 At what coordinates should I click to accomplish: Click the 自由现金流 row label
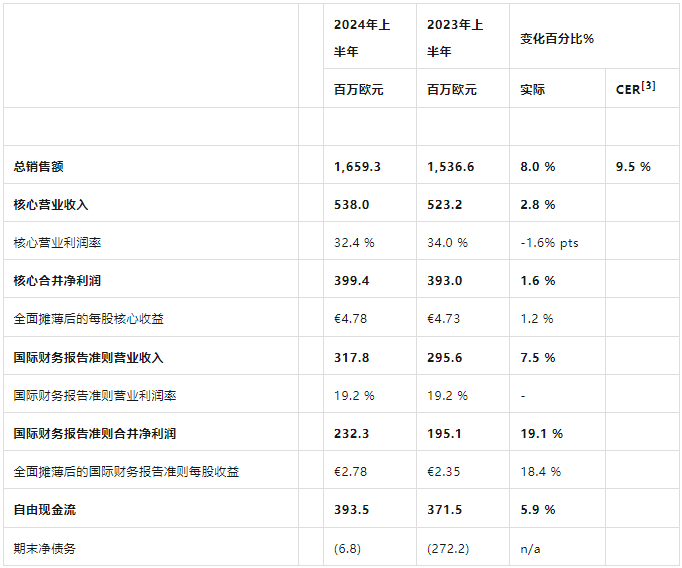pyautogui.click(x=45, y=509)
